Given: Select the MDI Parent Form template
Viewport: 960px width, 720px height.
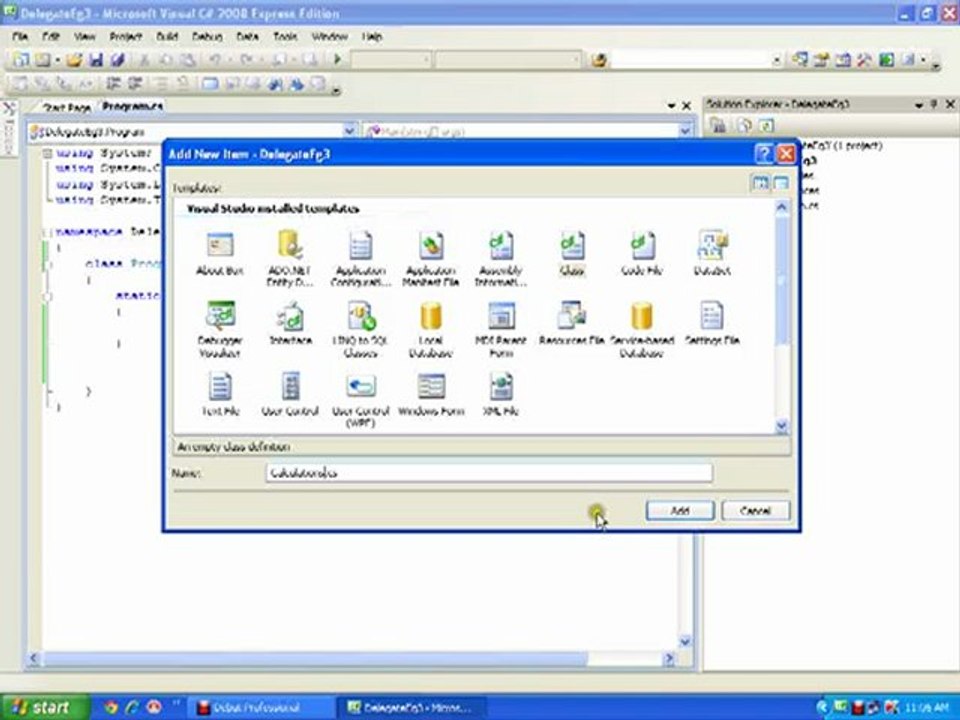Looking at the screenshot, I should coord(501,329).
